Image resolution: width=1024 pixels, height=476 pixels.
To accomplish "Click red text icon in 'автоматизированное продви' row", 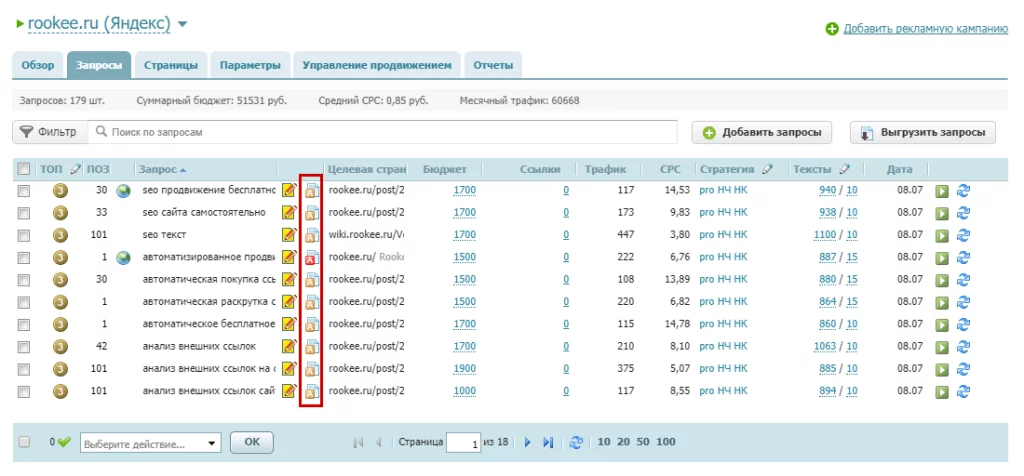I will coord(312,257).
